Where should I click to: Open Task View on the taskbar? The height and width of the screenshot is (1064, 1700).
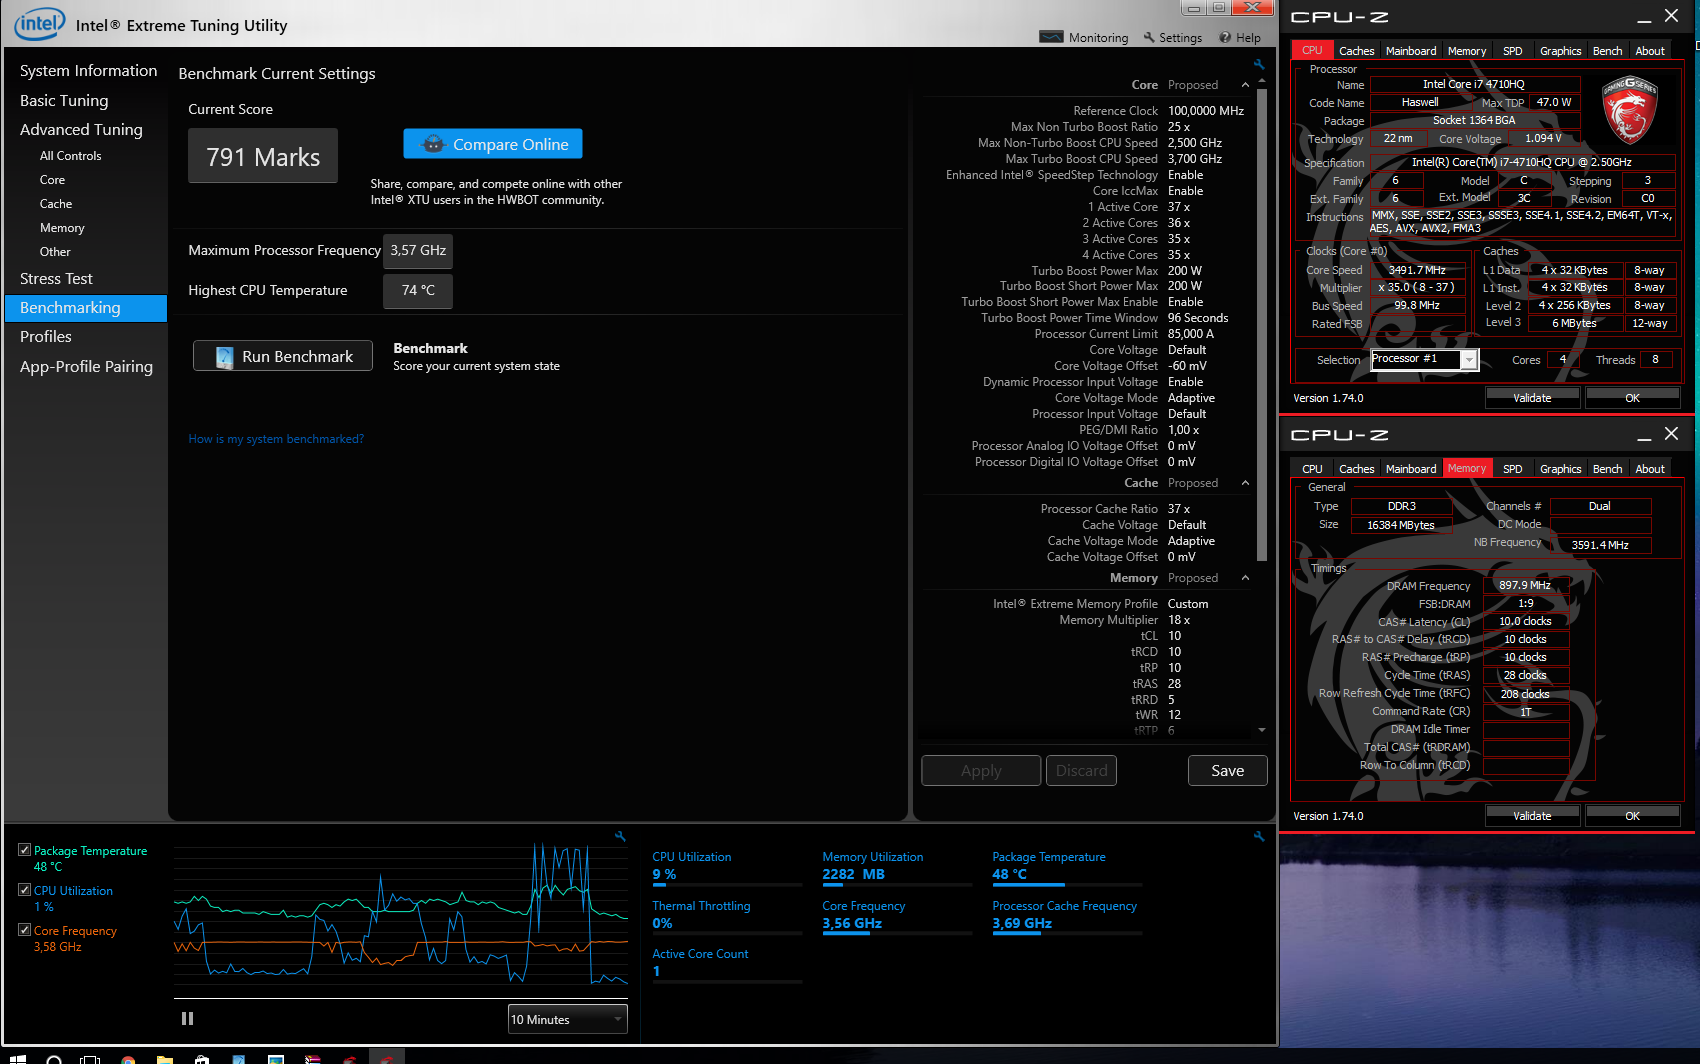pos(90,1058)
